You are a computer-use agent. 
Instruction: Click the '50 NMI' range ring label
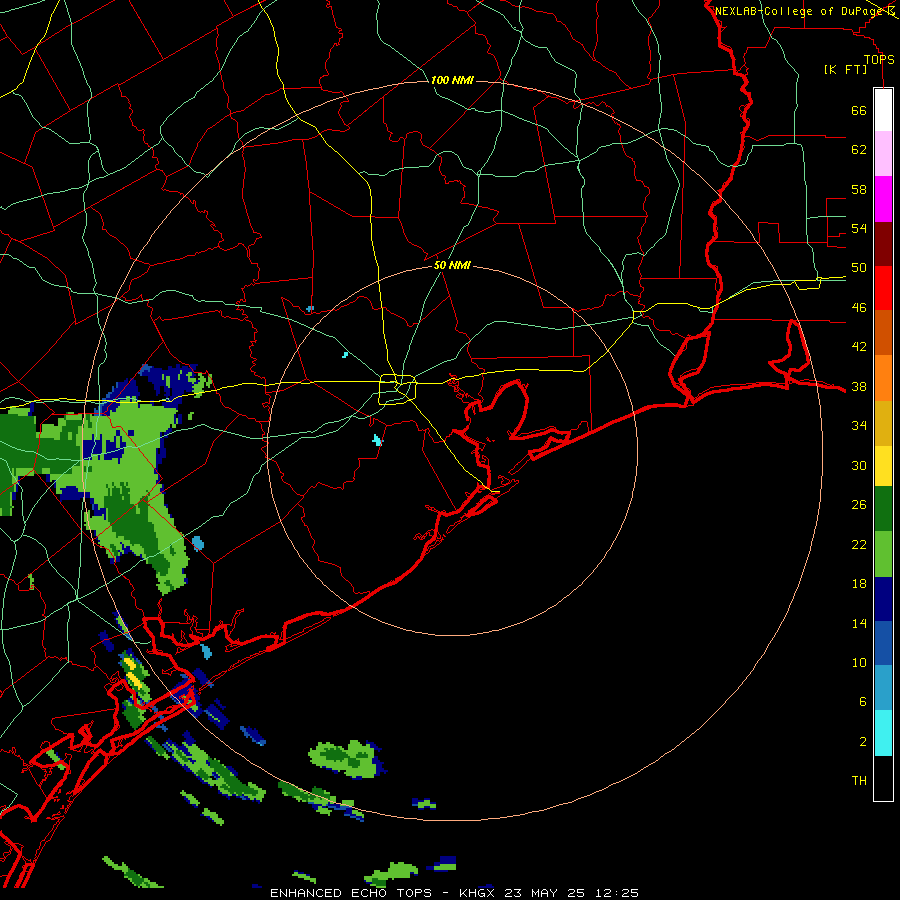click(x=452, y=265)
